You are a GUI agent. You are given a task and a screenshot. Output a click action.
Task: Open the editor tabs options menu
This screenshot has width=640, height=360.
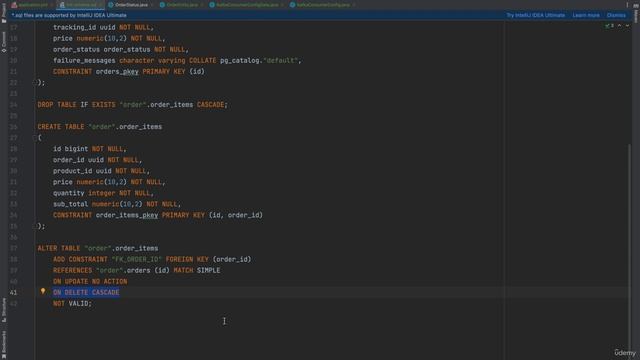tap(627, 5)
